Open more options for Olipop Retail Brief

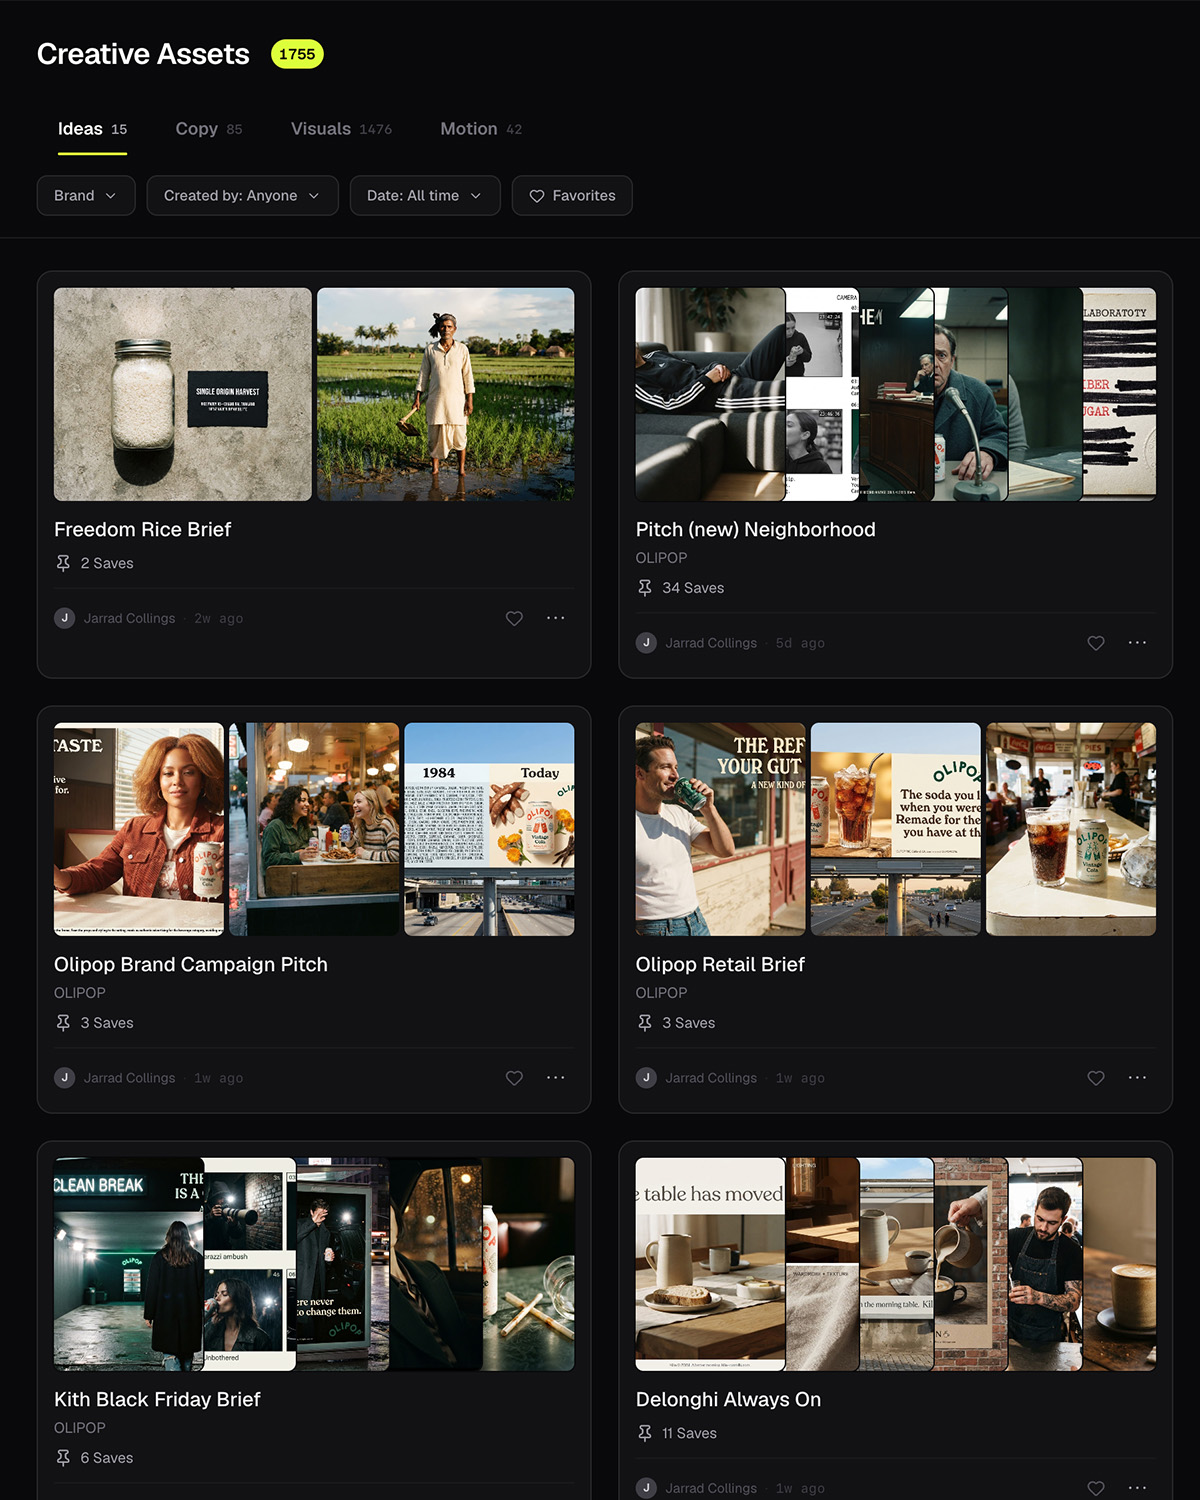(x=1138, y=1077)
